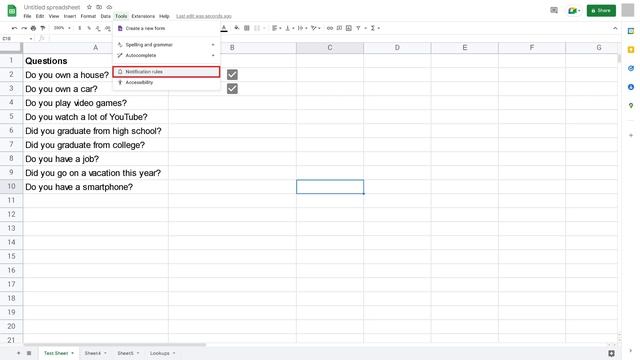640x360 pixels.
Task: Open the Explore button
Action: pos(611,353)
